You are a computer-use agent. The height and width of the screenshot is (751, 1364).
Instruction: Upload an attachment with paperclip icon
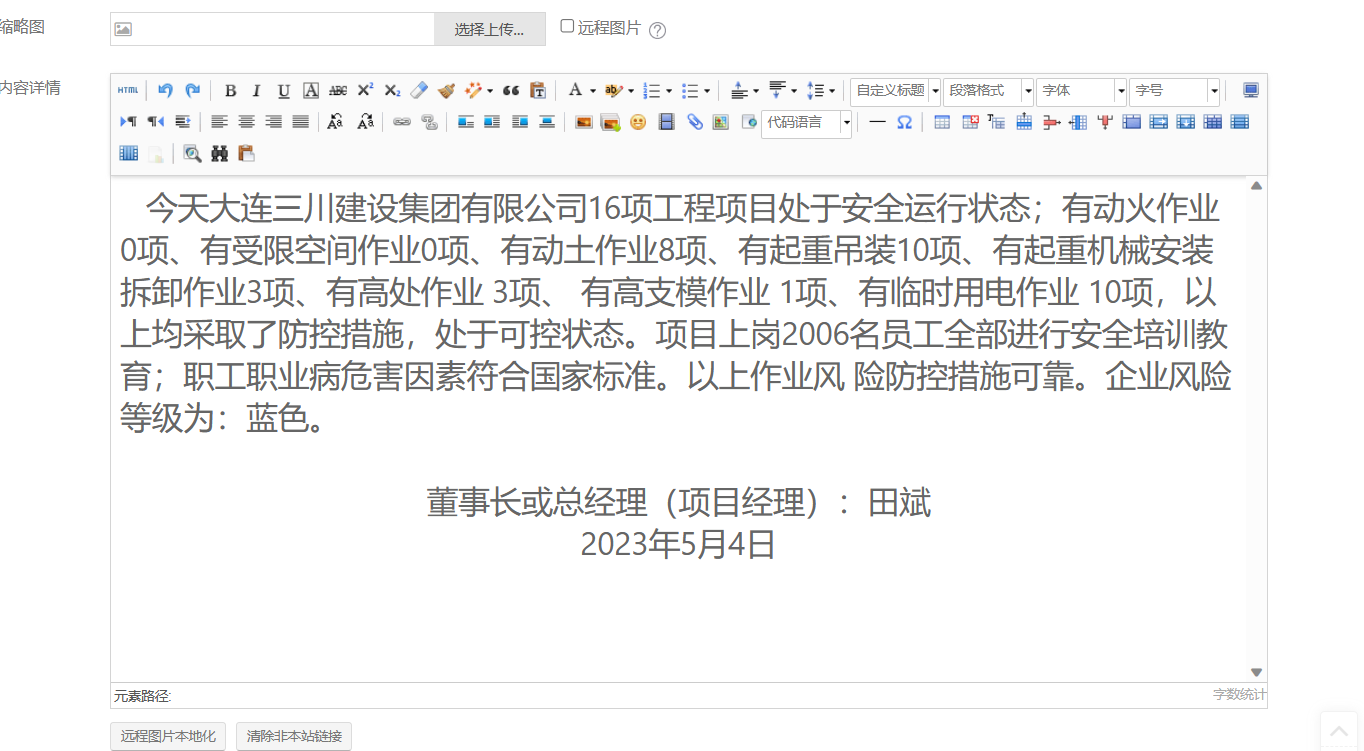[x=695, y=122]
